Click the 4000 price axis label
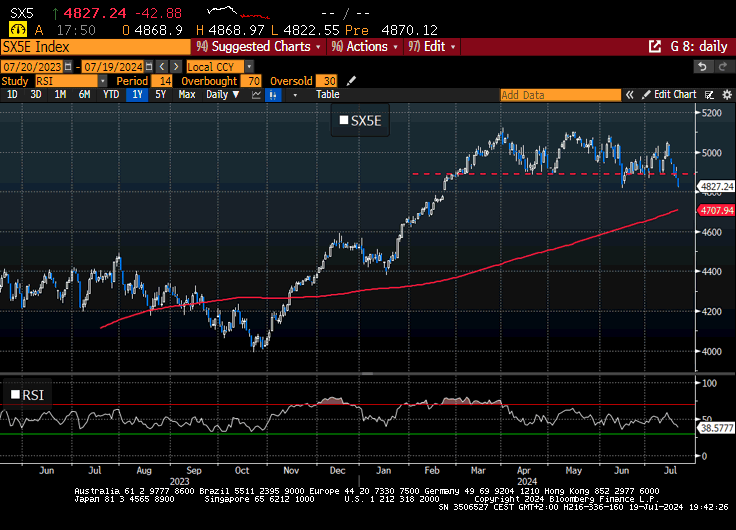This screenshot has height=530, width=736. point(712,351)
